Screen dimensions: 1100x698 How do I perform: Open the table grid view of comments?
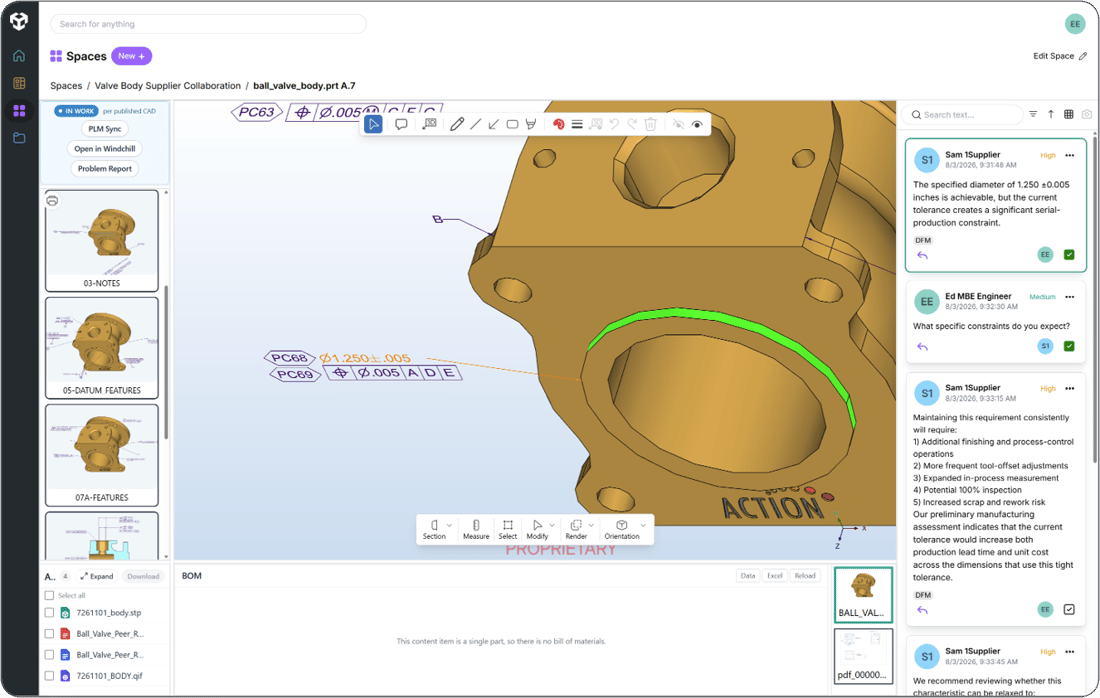click(x=1068, y=114)
